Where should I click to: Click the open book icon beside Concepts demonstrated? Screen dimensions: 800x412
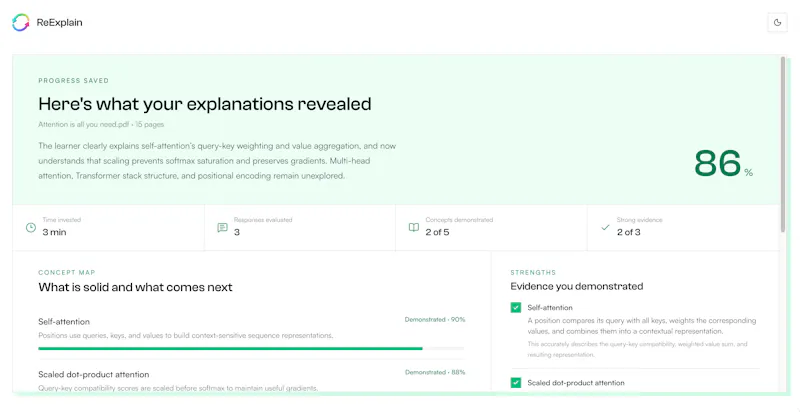414,227
